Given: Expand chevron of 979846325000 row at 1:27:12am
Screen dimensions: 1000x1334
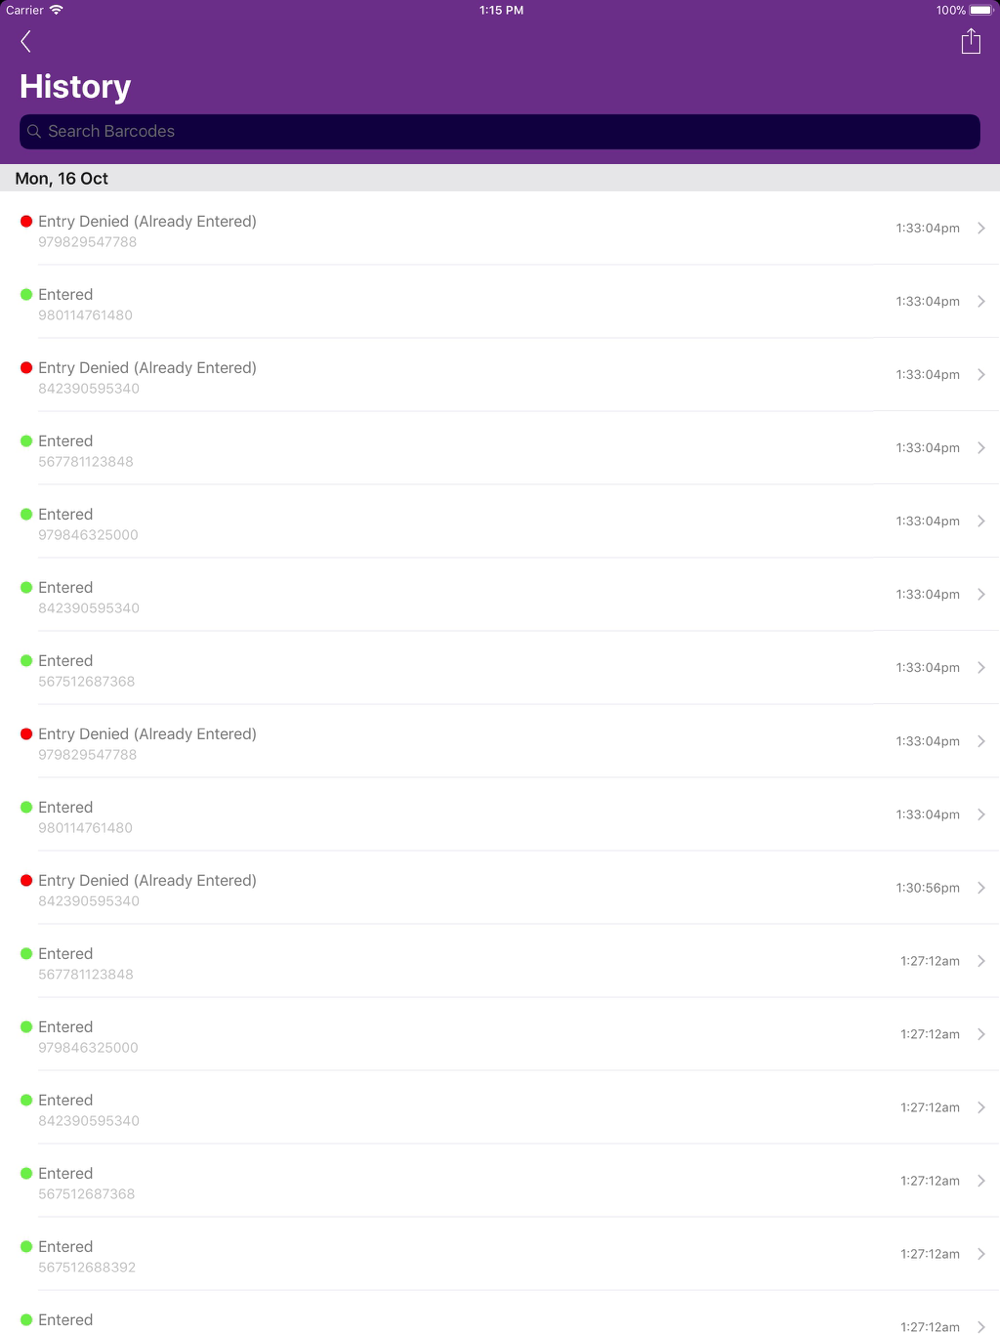Looking at the screenshot, I should tap(981, 1034).
